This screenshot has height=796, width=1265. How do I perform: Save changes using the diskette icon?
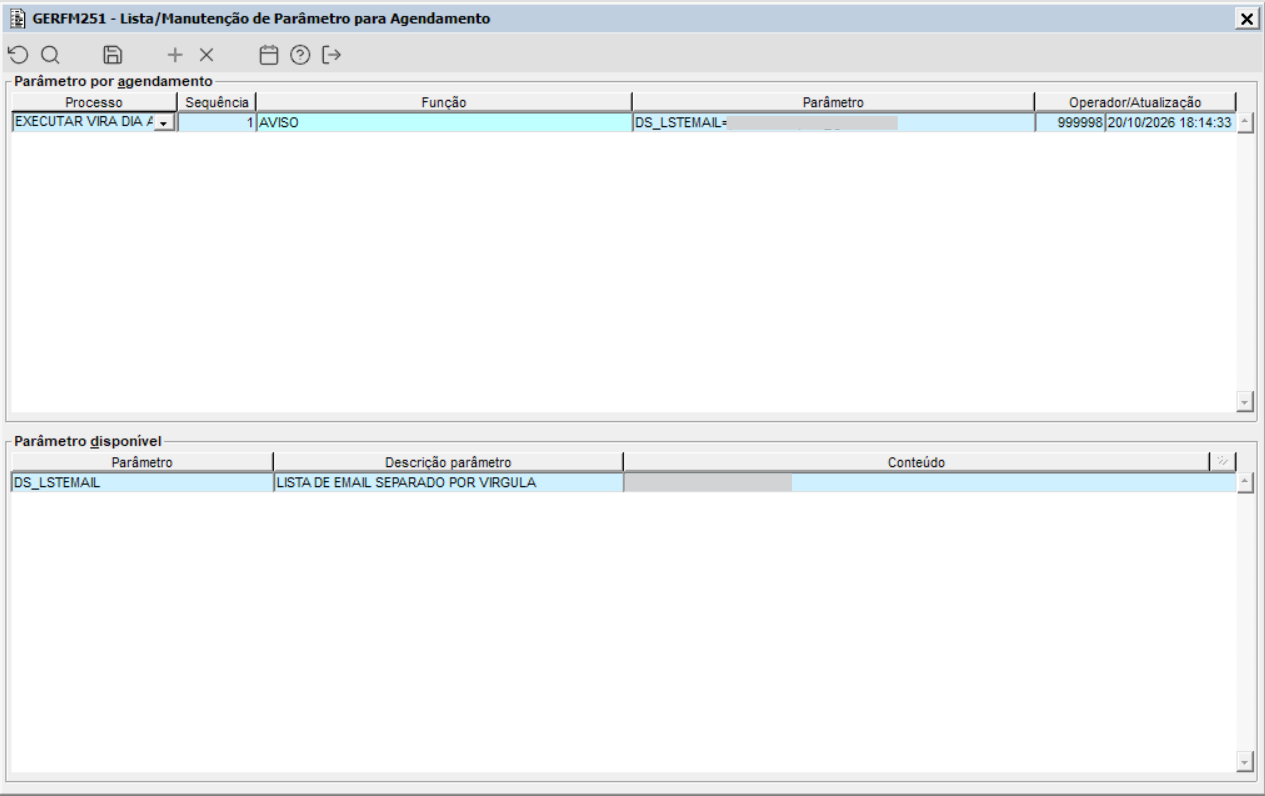coord(113,55)
